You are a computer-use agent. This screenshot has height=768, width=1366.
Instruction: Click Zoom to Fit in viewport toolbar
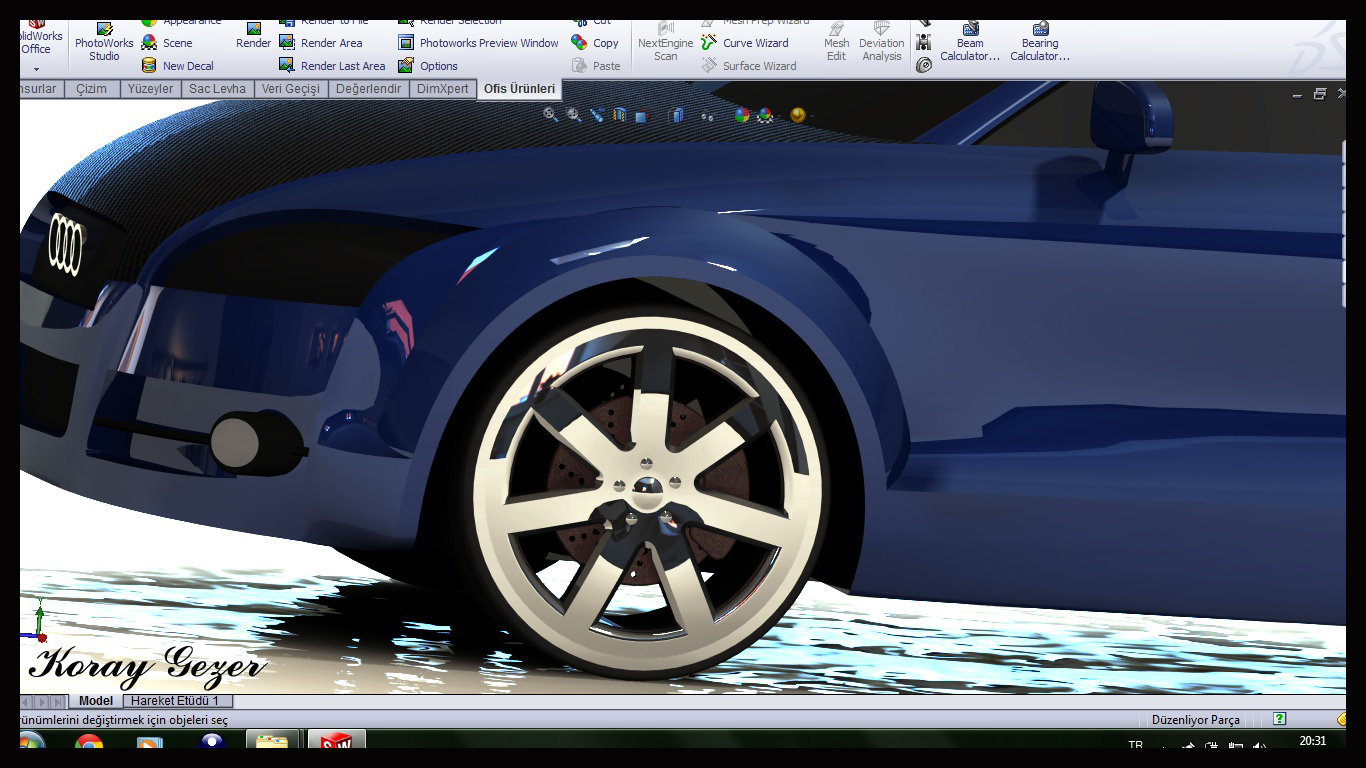550,115
